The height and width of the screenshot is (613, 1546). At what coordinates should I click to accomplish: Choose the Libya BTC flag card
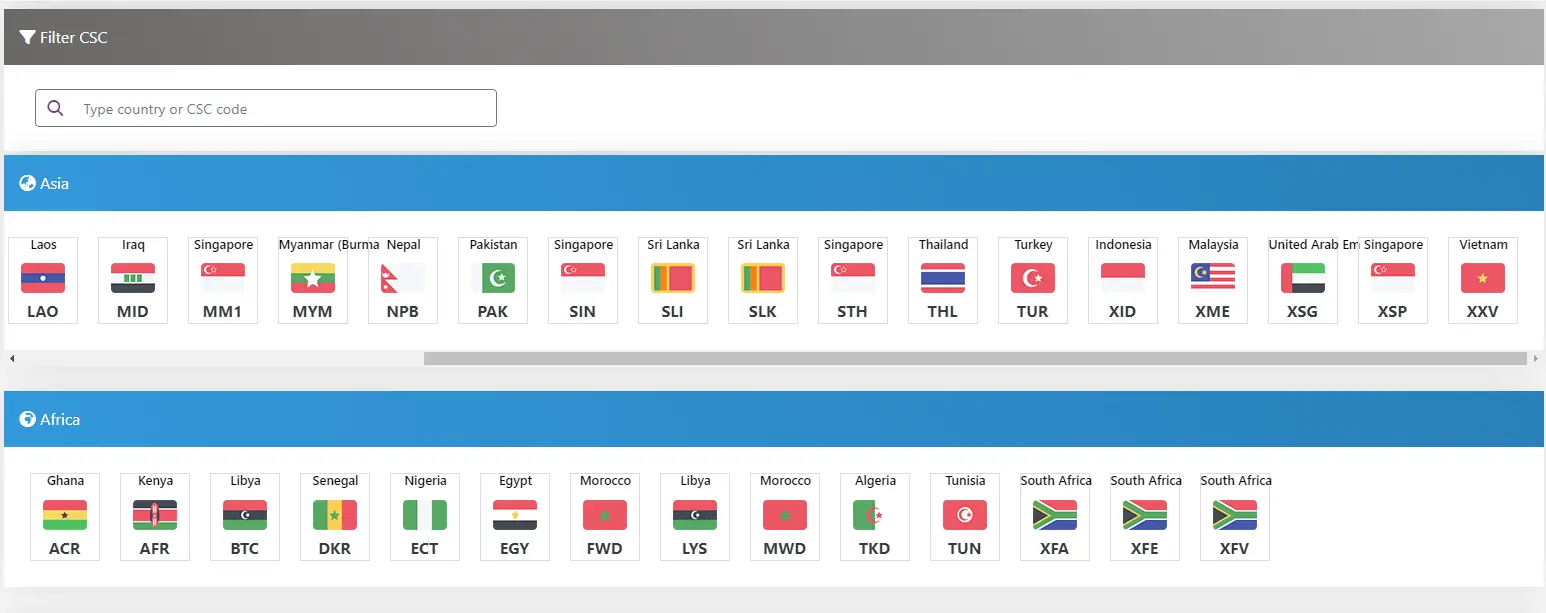tap(245, 517)
